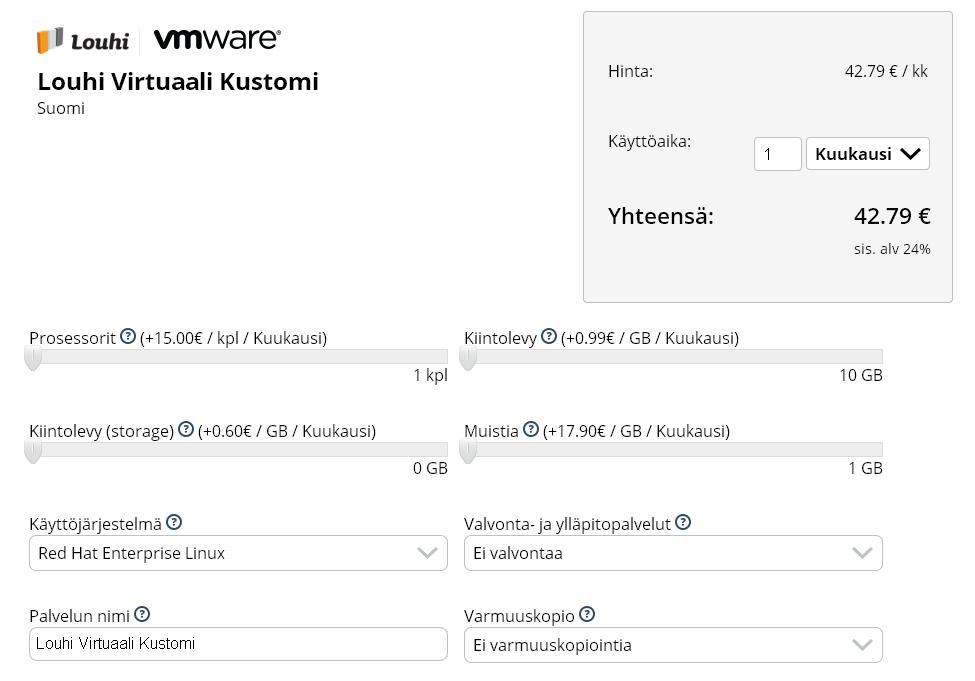Click the Prosessorit slider handle
Screen dimensions: 975x681
pyautogui.click(x=33, y=359)
